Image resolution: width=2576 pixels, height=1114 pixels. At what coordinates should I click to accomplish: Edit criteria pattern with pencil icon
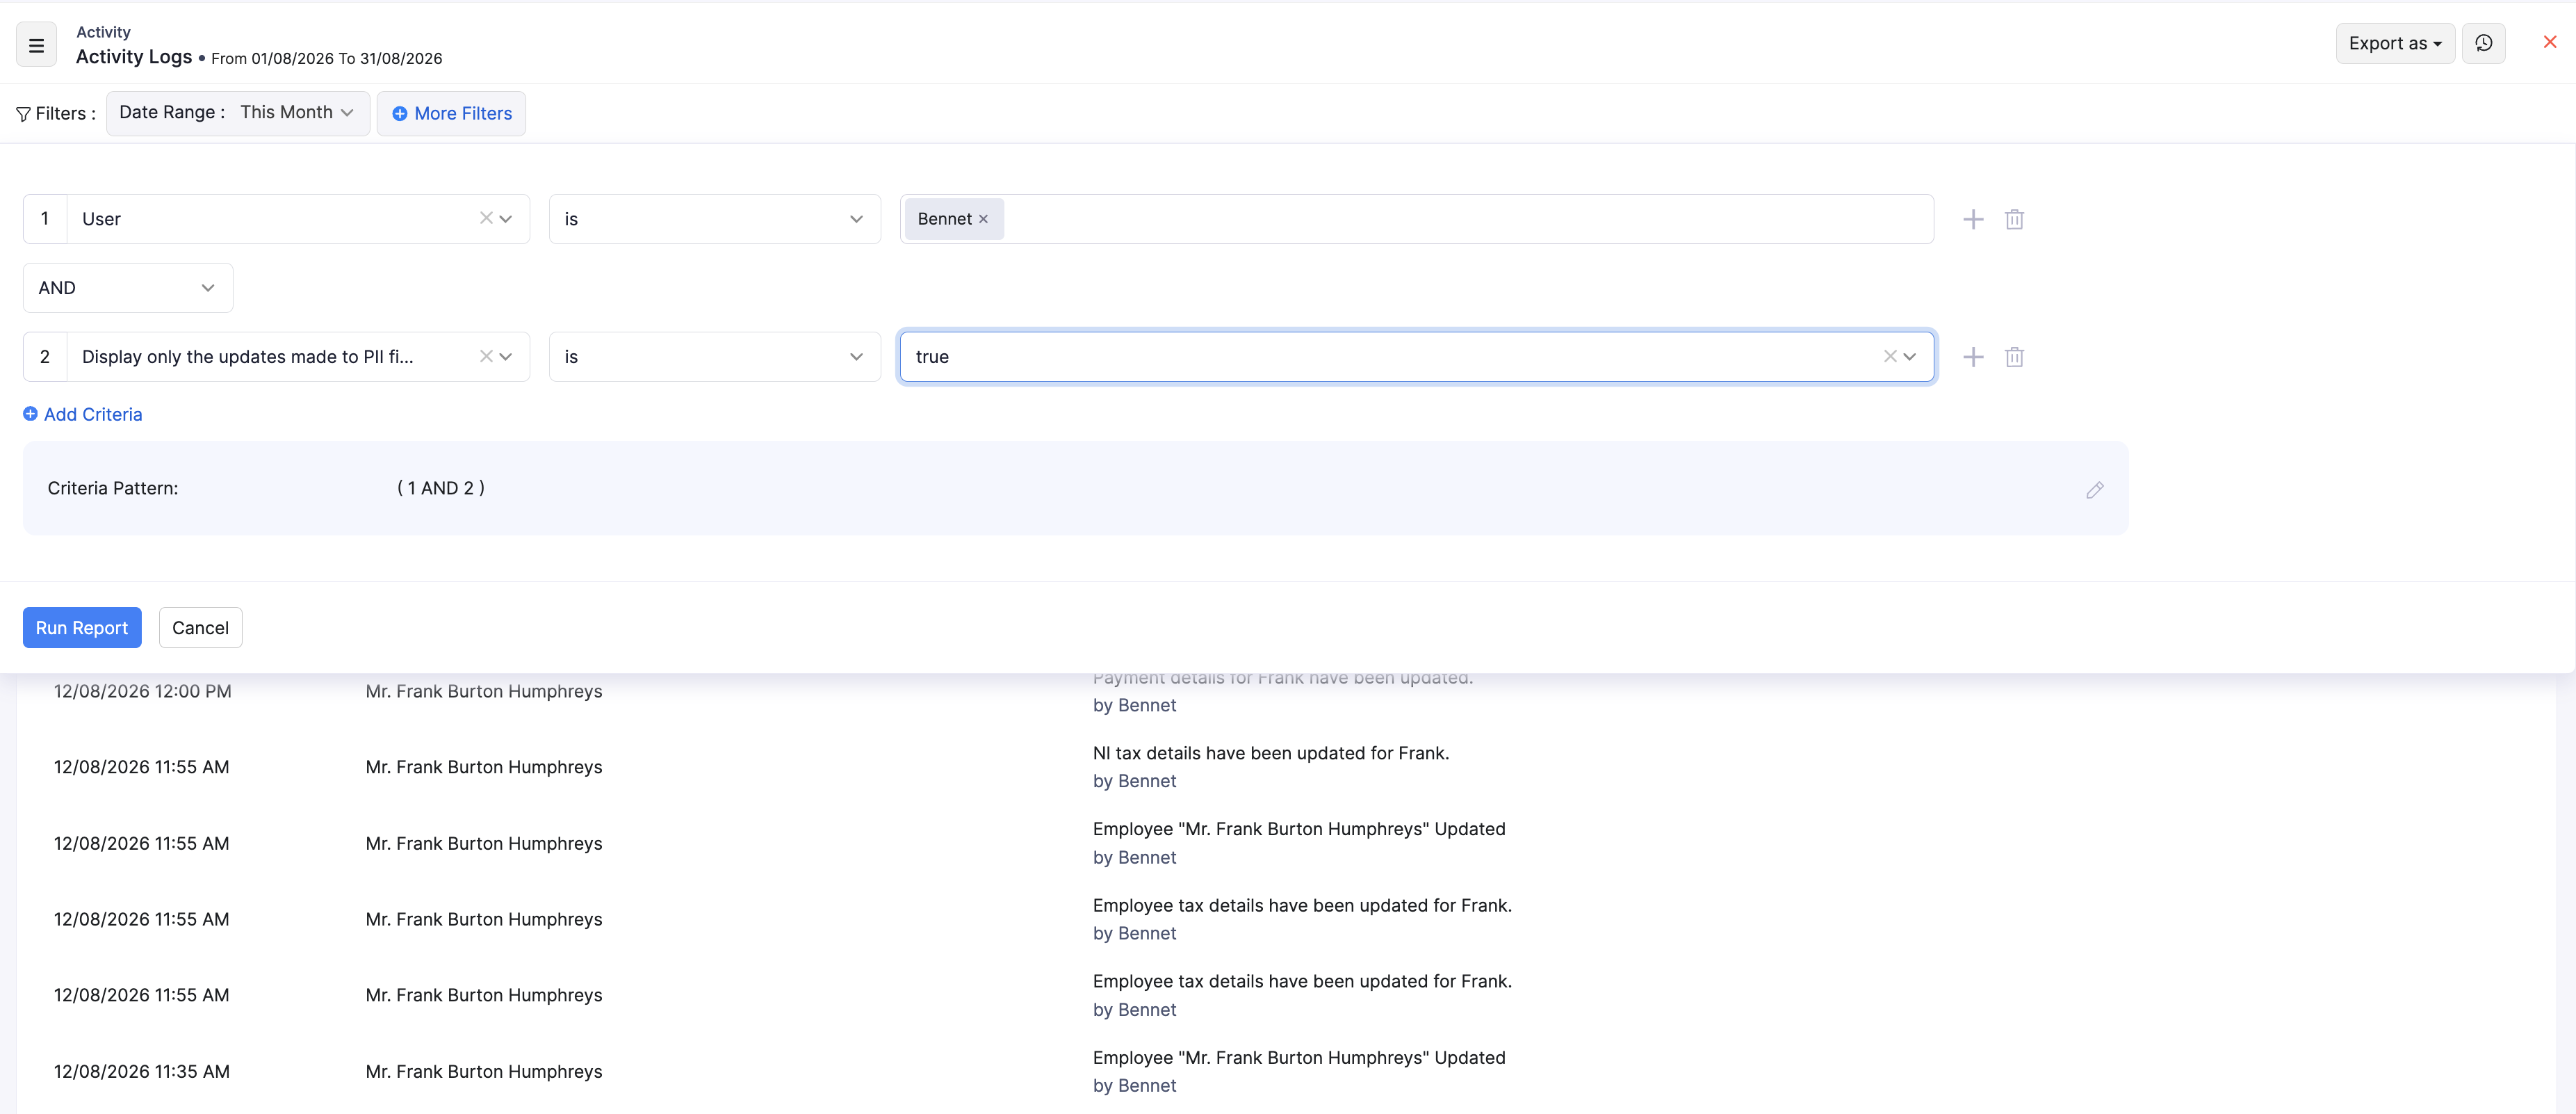2094,490
